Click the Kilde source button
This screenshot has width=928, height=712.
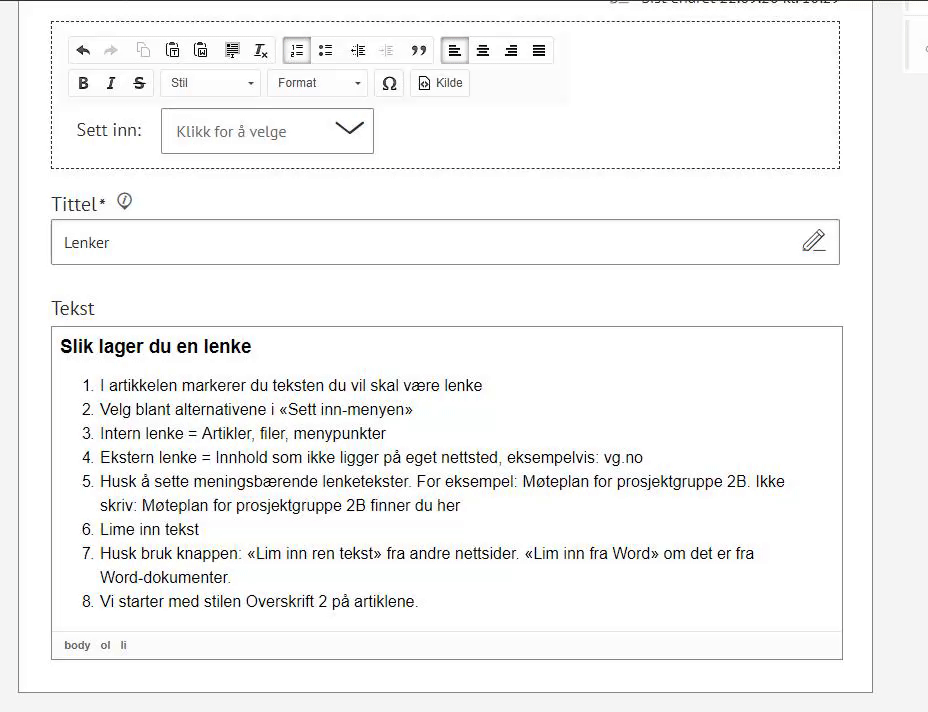tap(440, 83)
